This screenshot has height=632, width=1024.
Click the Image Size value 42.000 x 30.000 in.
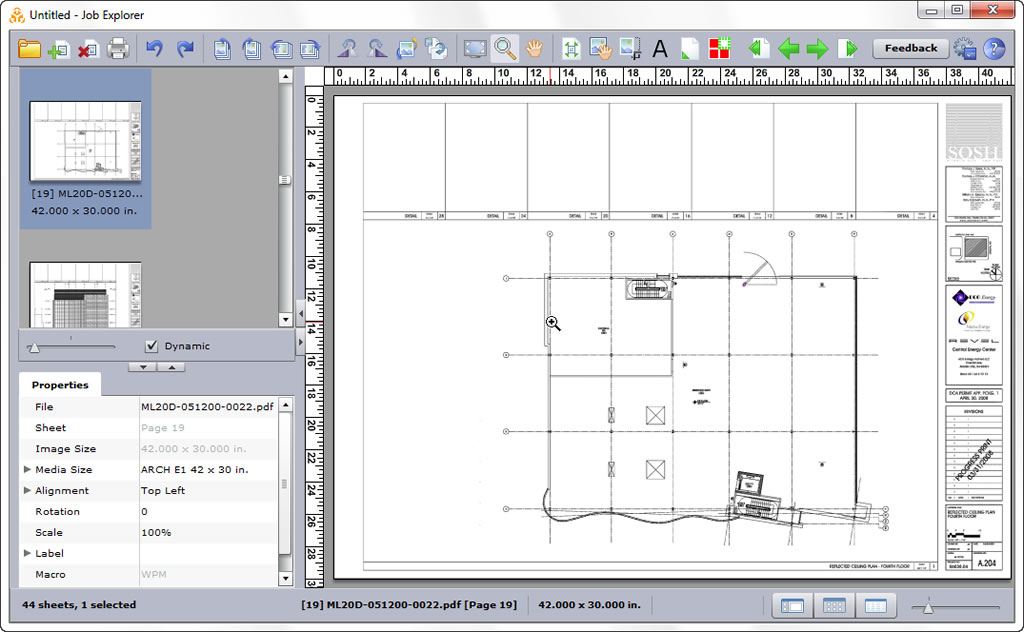click(193, 449)
